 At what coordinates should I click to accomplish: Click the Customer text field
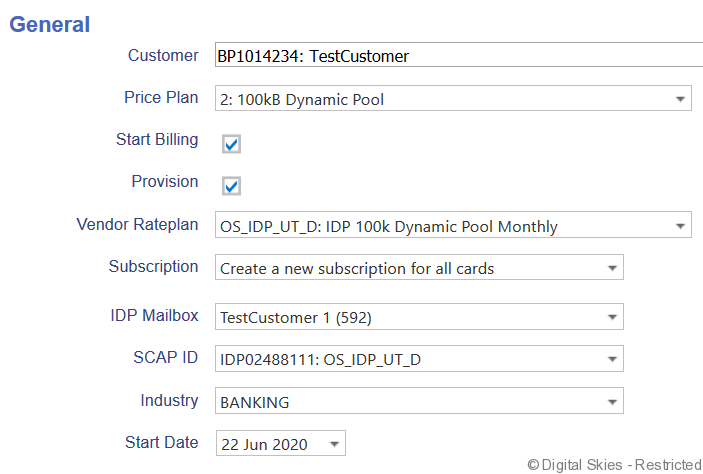458,57
